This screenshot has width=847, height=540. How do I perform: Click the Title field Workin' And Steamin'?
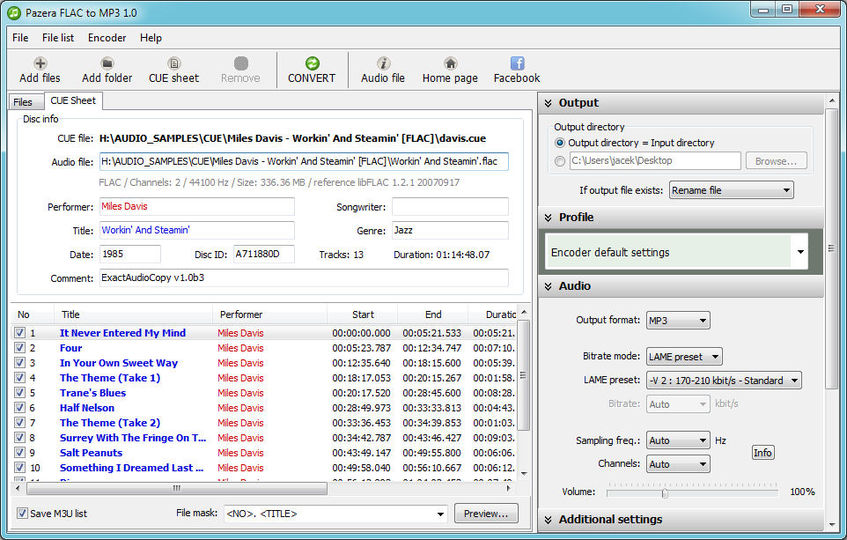197,230
